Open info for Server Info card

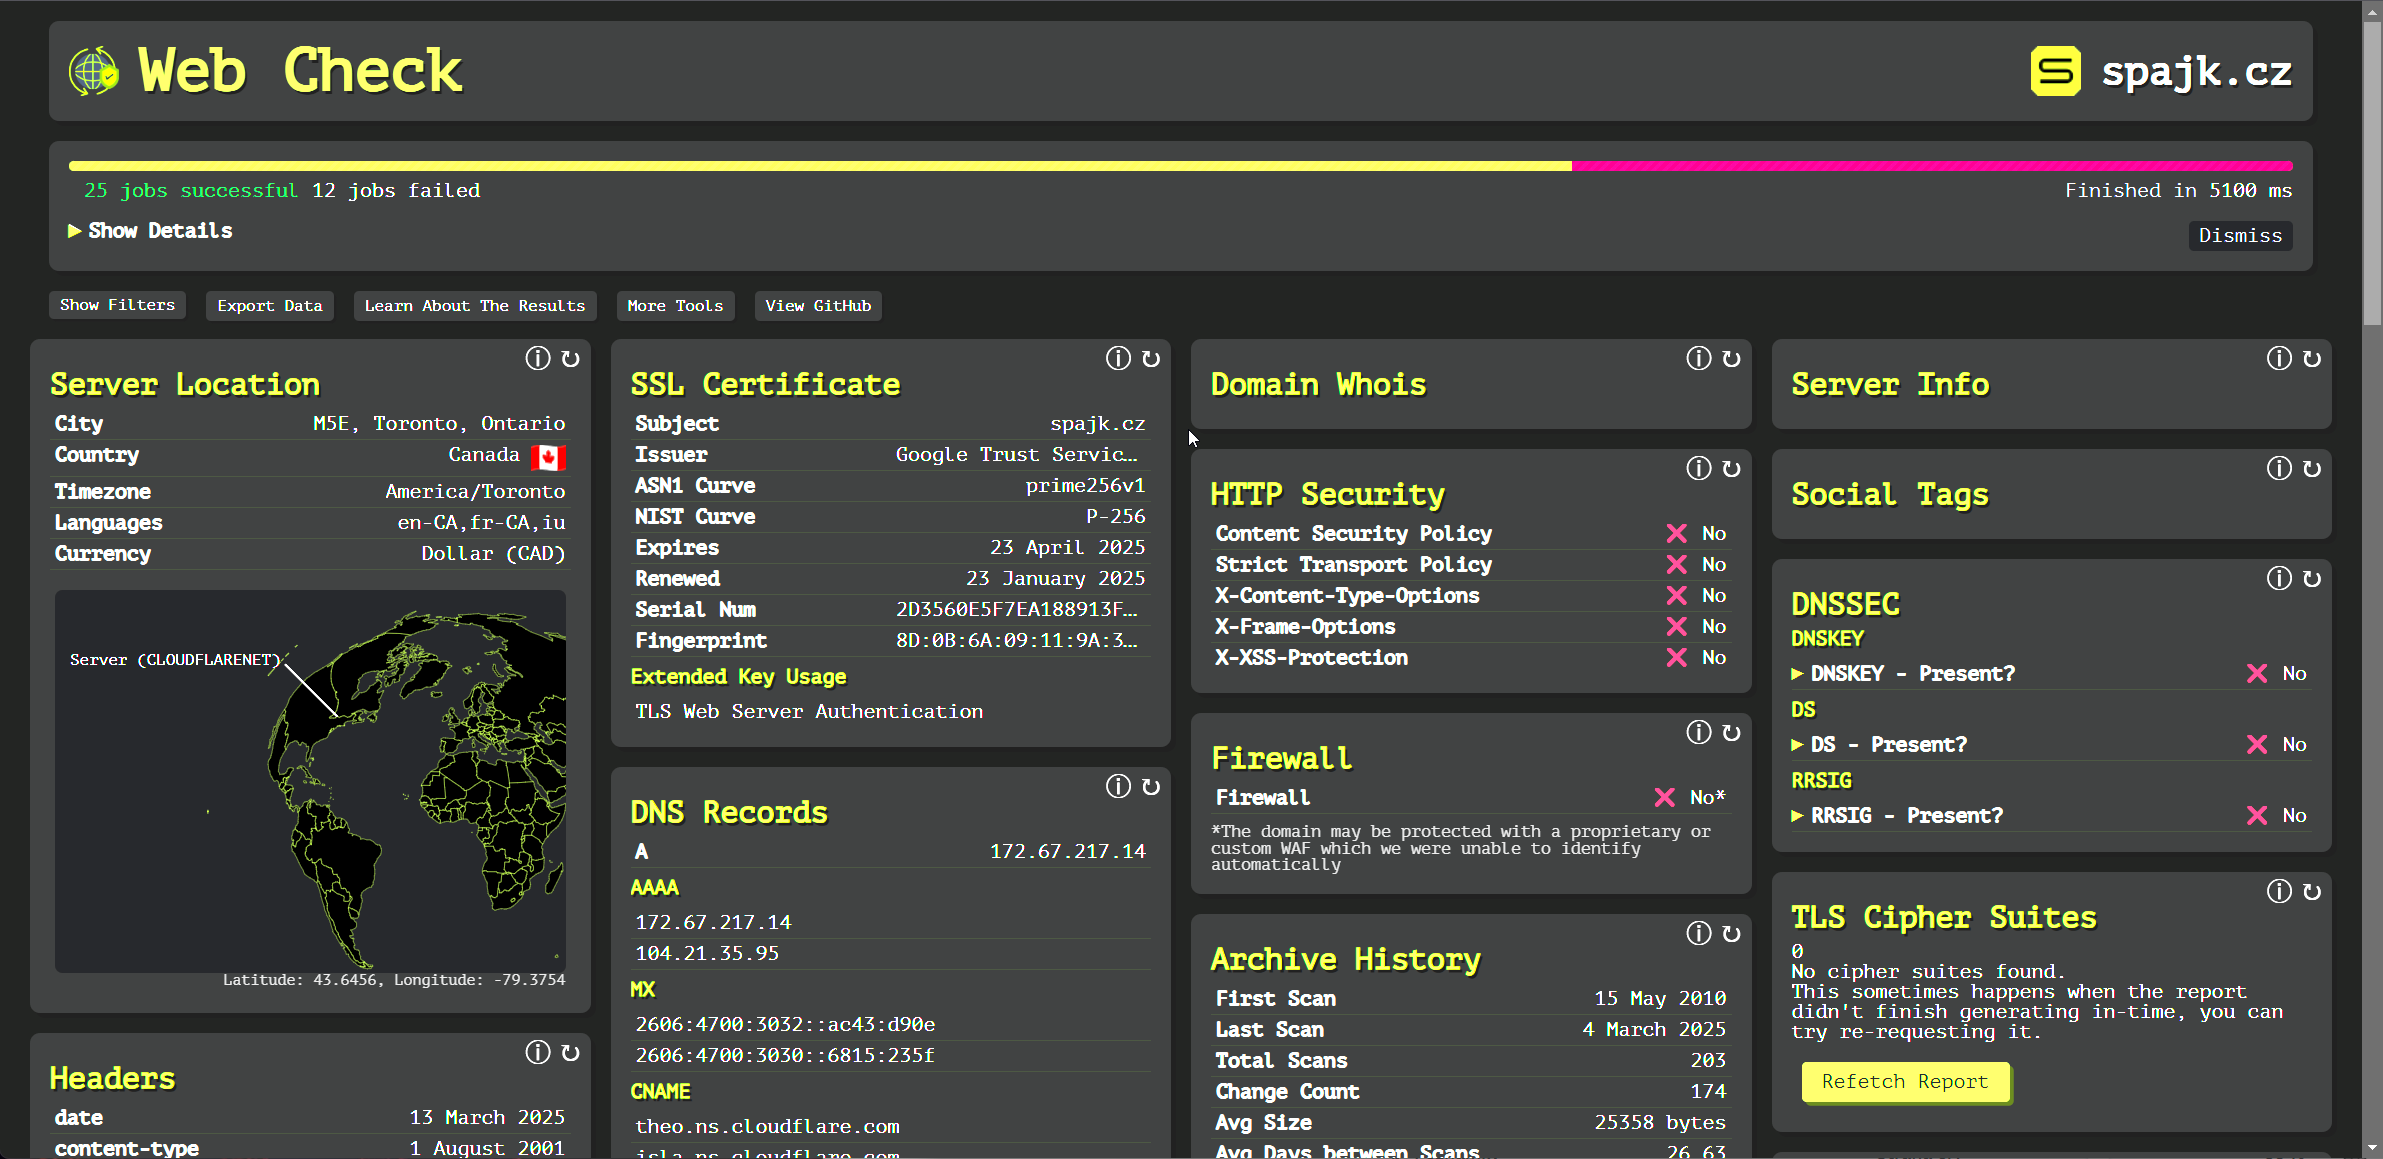click(x=2279, y=358)
